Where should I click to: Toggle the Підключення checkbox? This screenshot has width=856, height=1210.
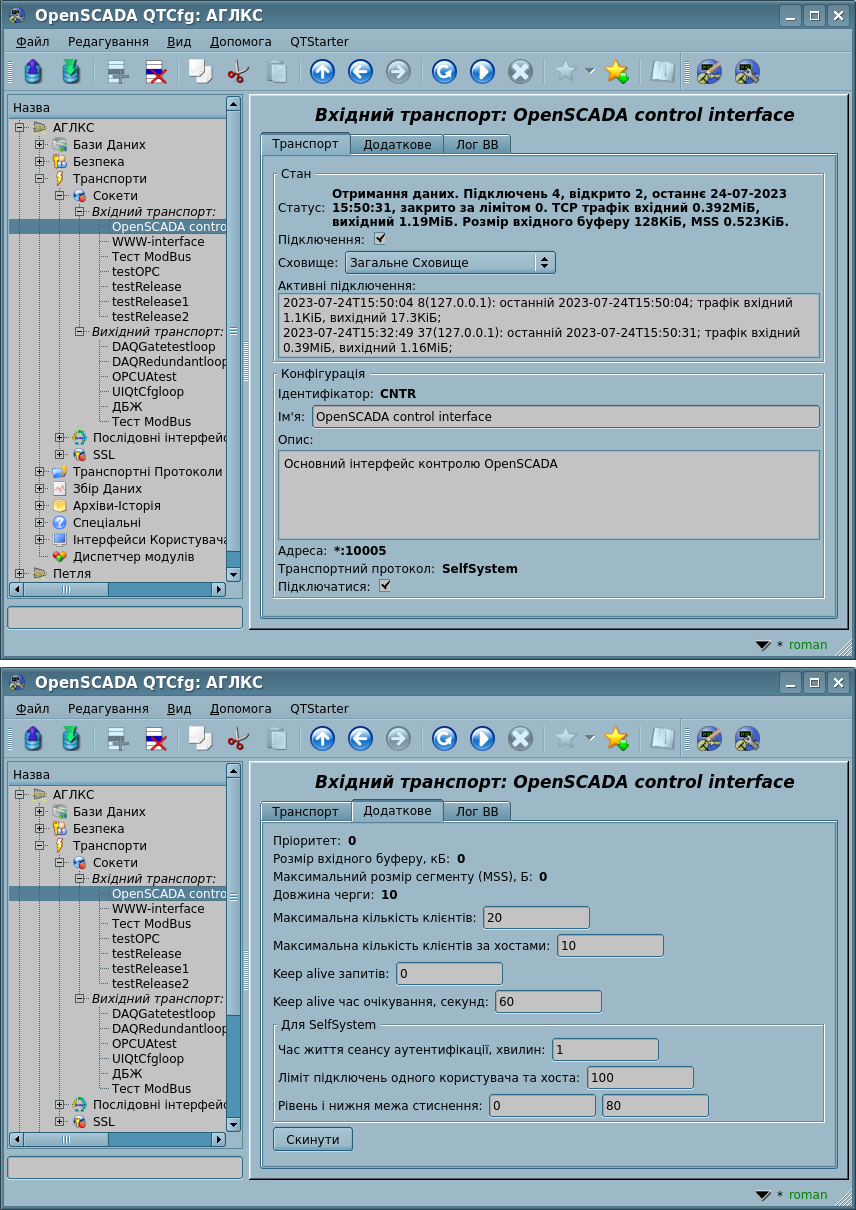click(380, 239)
